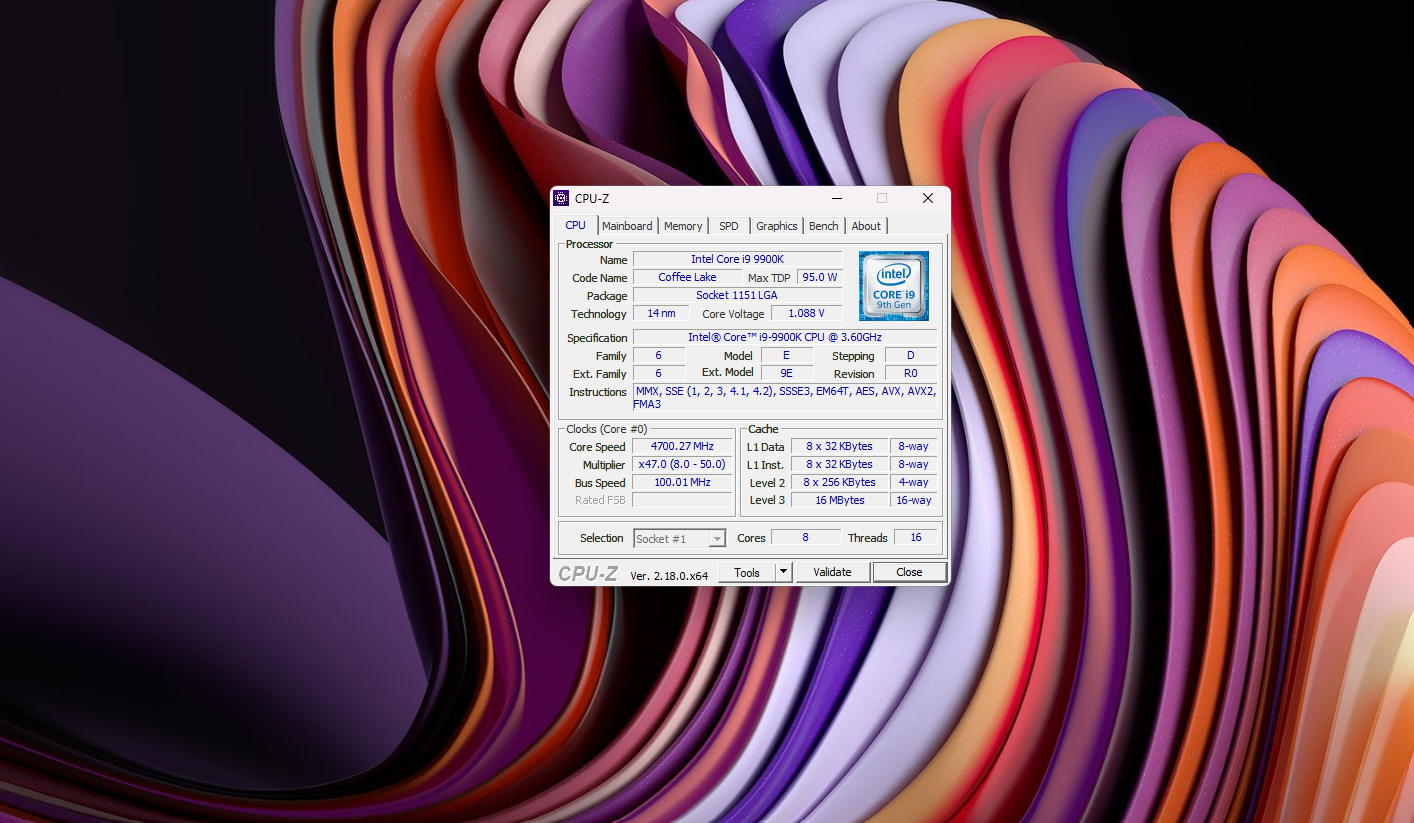The width and height of the screenshot is (1414, 823).
Task: Click the Revision value R0
Action: pos(911,373)
